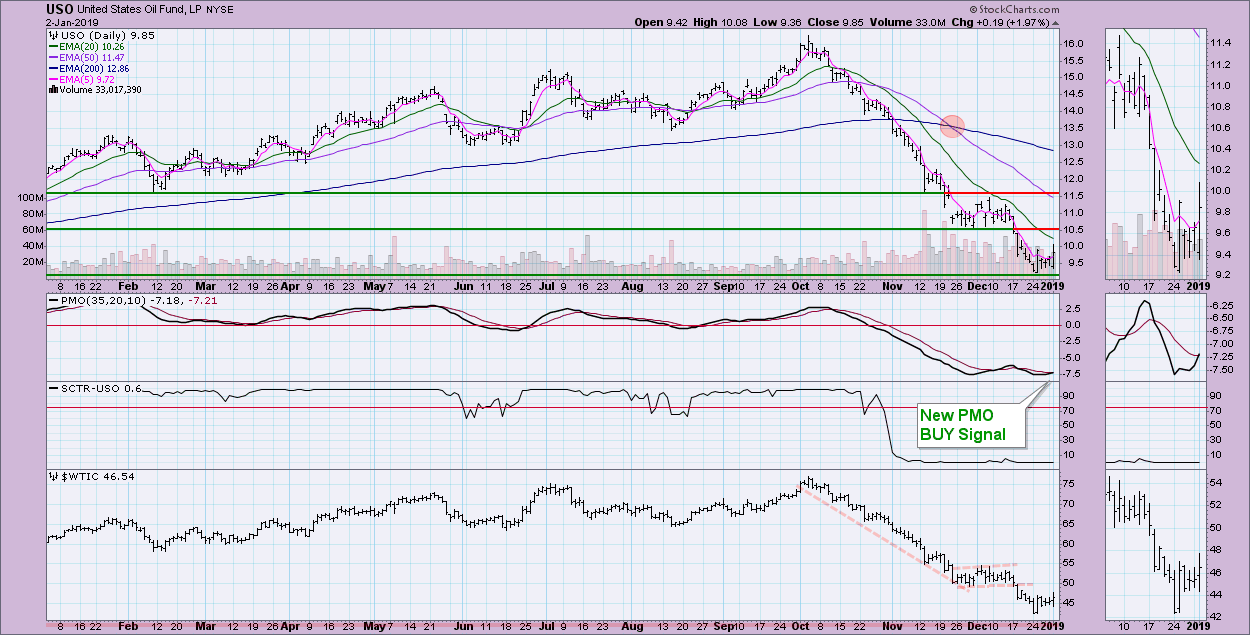Select the EMA(20) 10.26 legend entry
The width and height of the screenshot is (1250, 635).
pos(87,45)
